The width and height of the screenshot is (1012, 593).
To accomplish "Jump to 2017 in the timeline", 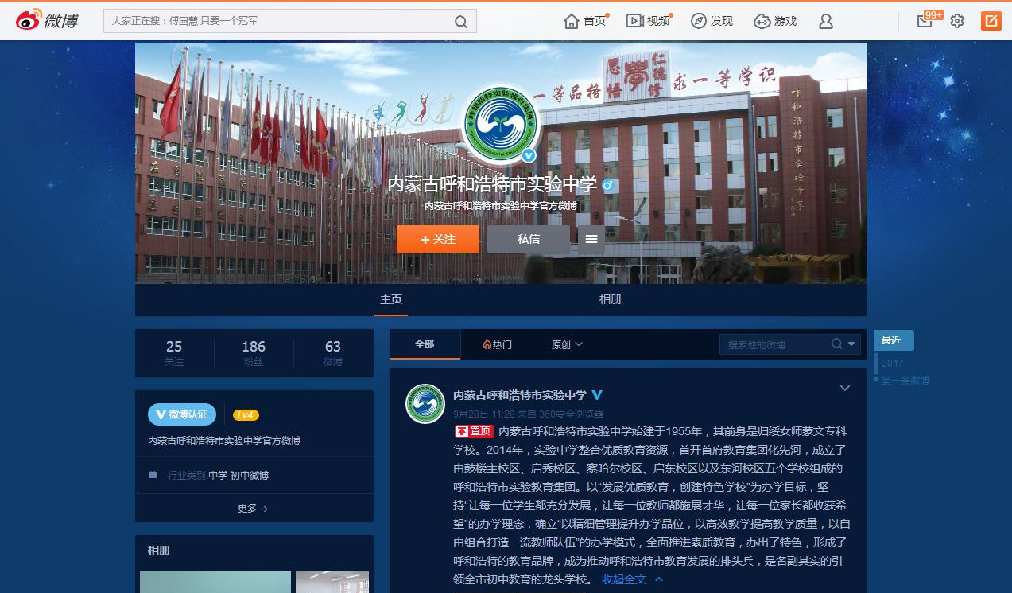I will click(x=892, y=364).
